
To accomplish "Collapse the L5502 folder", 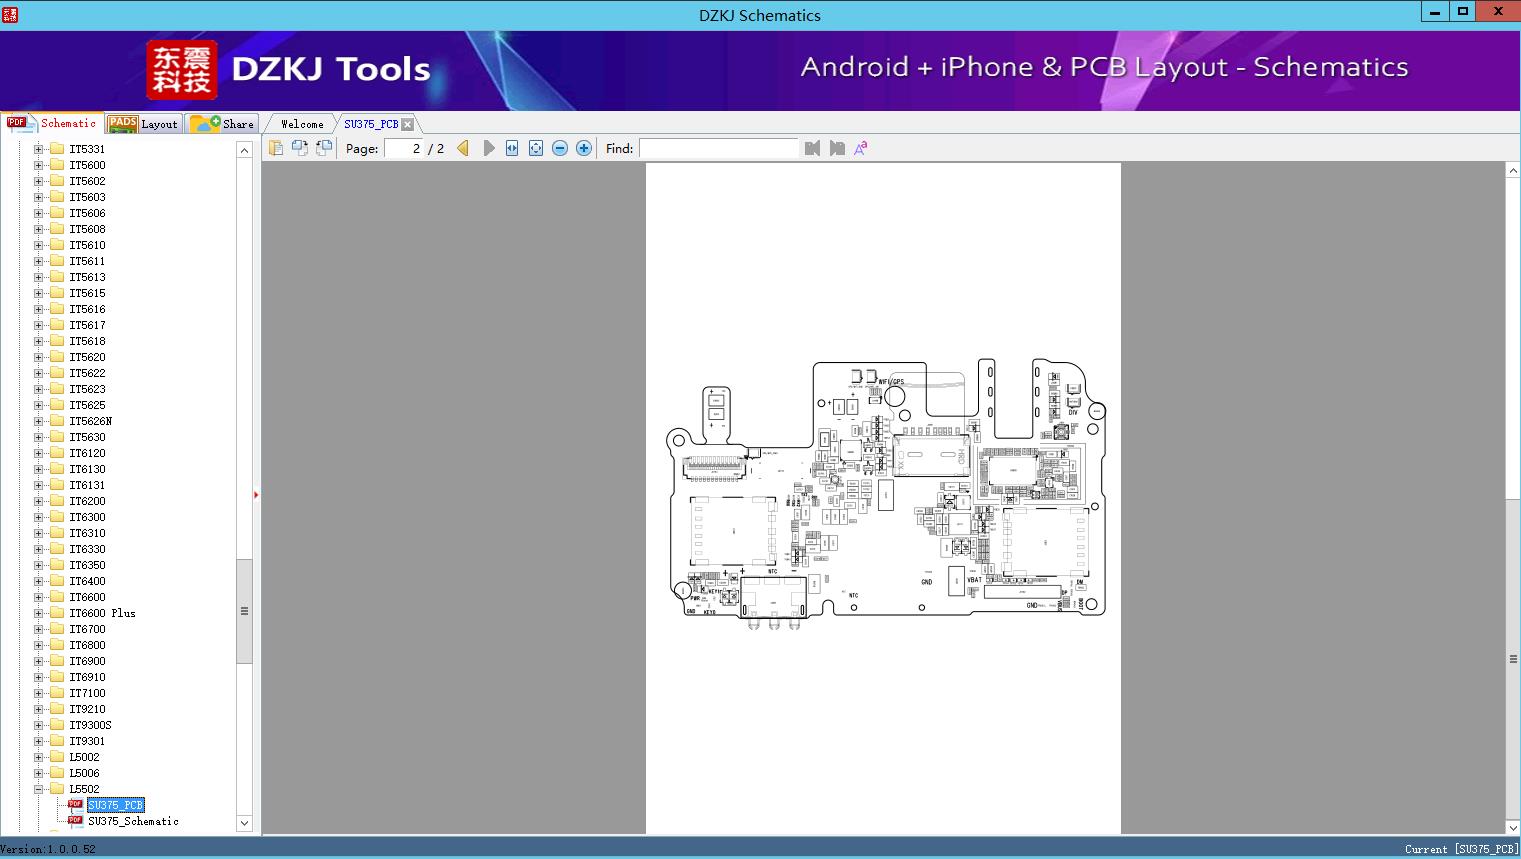I will pyautogui.click(x=38, y=789).
